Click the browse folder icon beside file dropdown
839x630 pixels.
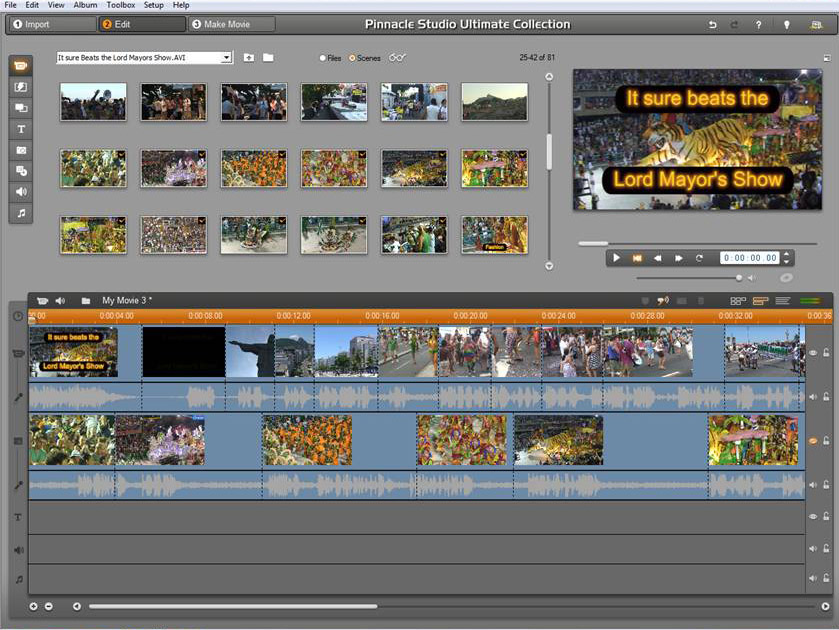click(268, 58)
